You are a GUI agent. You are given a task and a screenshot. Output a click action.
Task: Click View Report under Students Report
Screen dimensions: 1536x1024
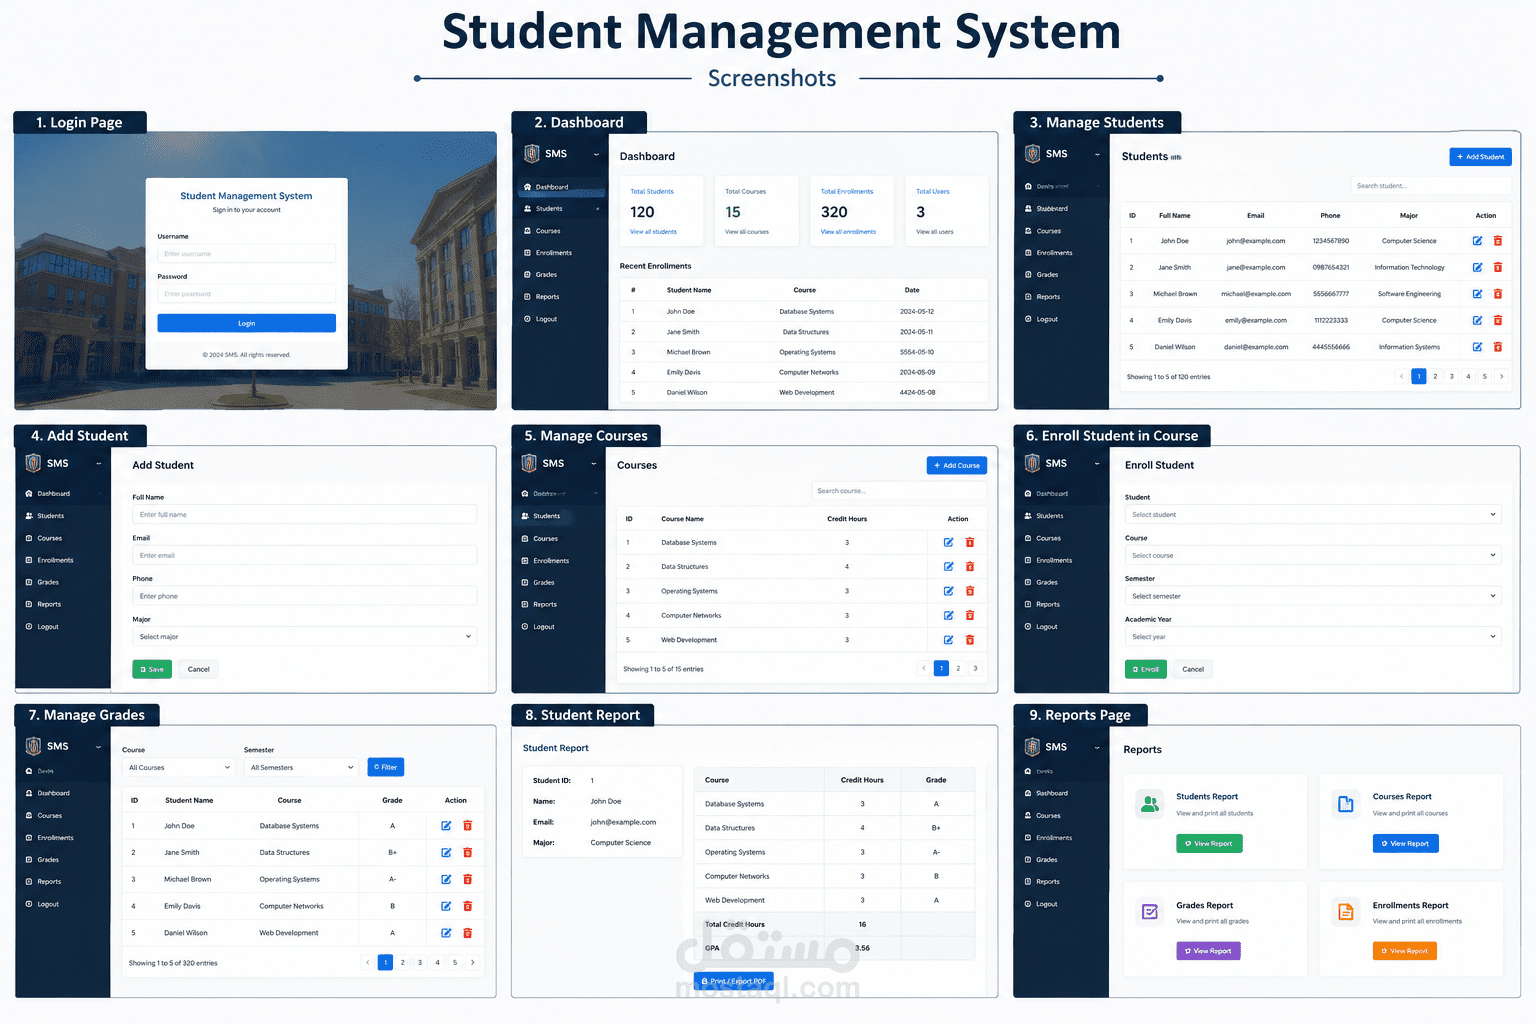click(1210, 844)
